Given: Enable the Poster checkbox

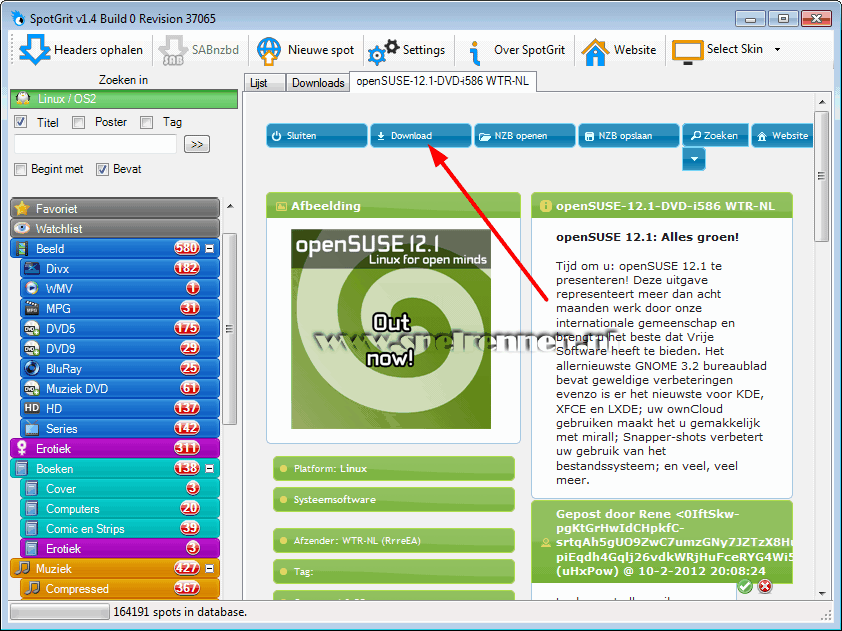Looking at the screenshot, I should point(78,122).
